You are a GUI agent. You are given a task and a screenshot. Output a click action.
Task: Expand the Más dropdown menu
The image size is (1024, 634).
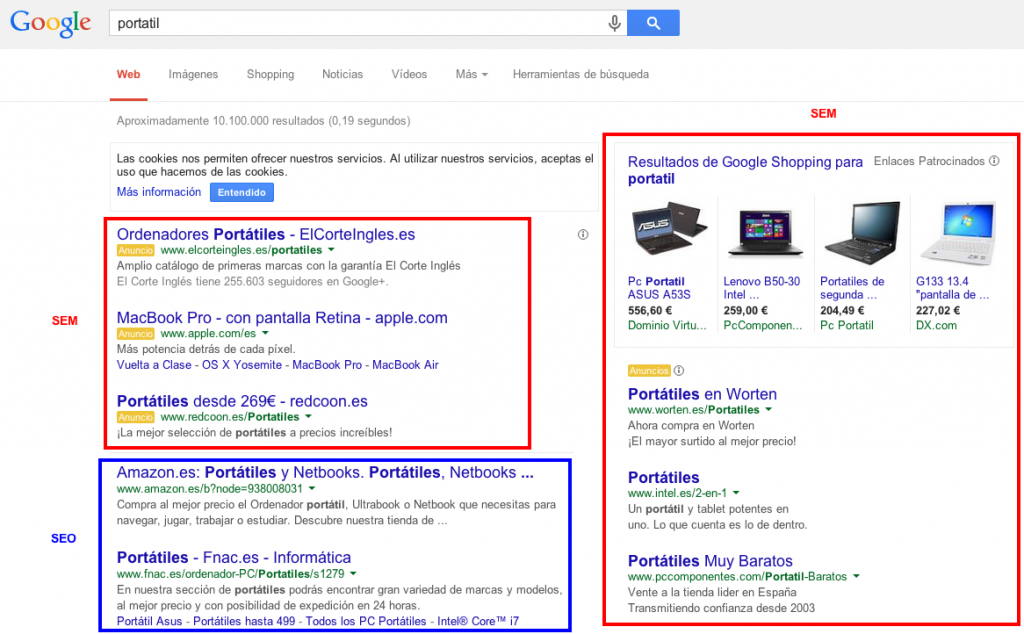[x=472, y=74]
